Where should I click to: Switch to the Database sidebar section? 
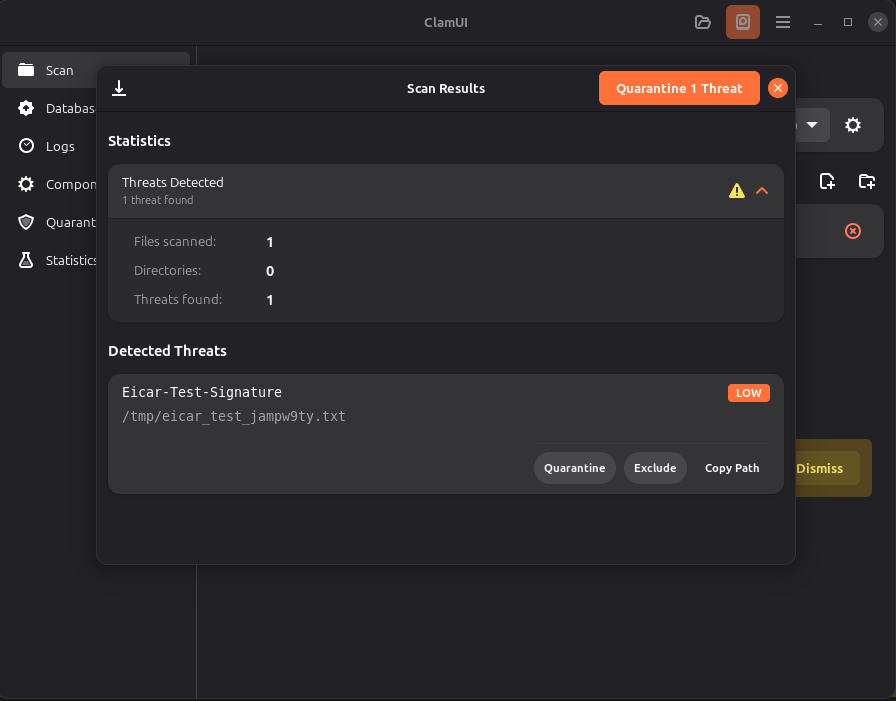(26, 108)
